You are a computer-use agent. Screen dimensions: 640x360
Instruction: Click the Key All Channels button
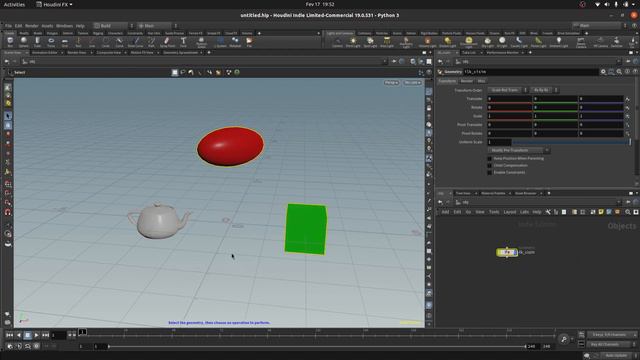point(611,344)
